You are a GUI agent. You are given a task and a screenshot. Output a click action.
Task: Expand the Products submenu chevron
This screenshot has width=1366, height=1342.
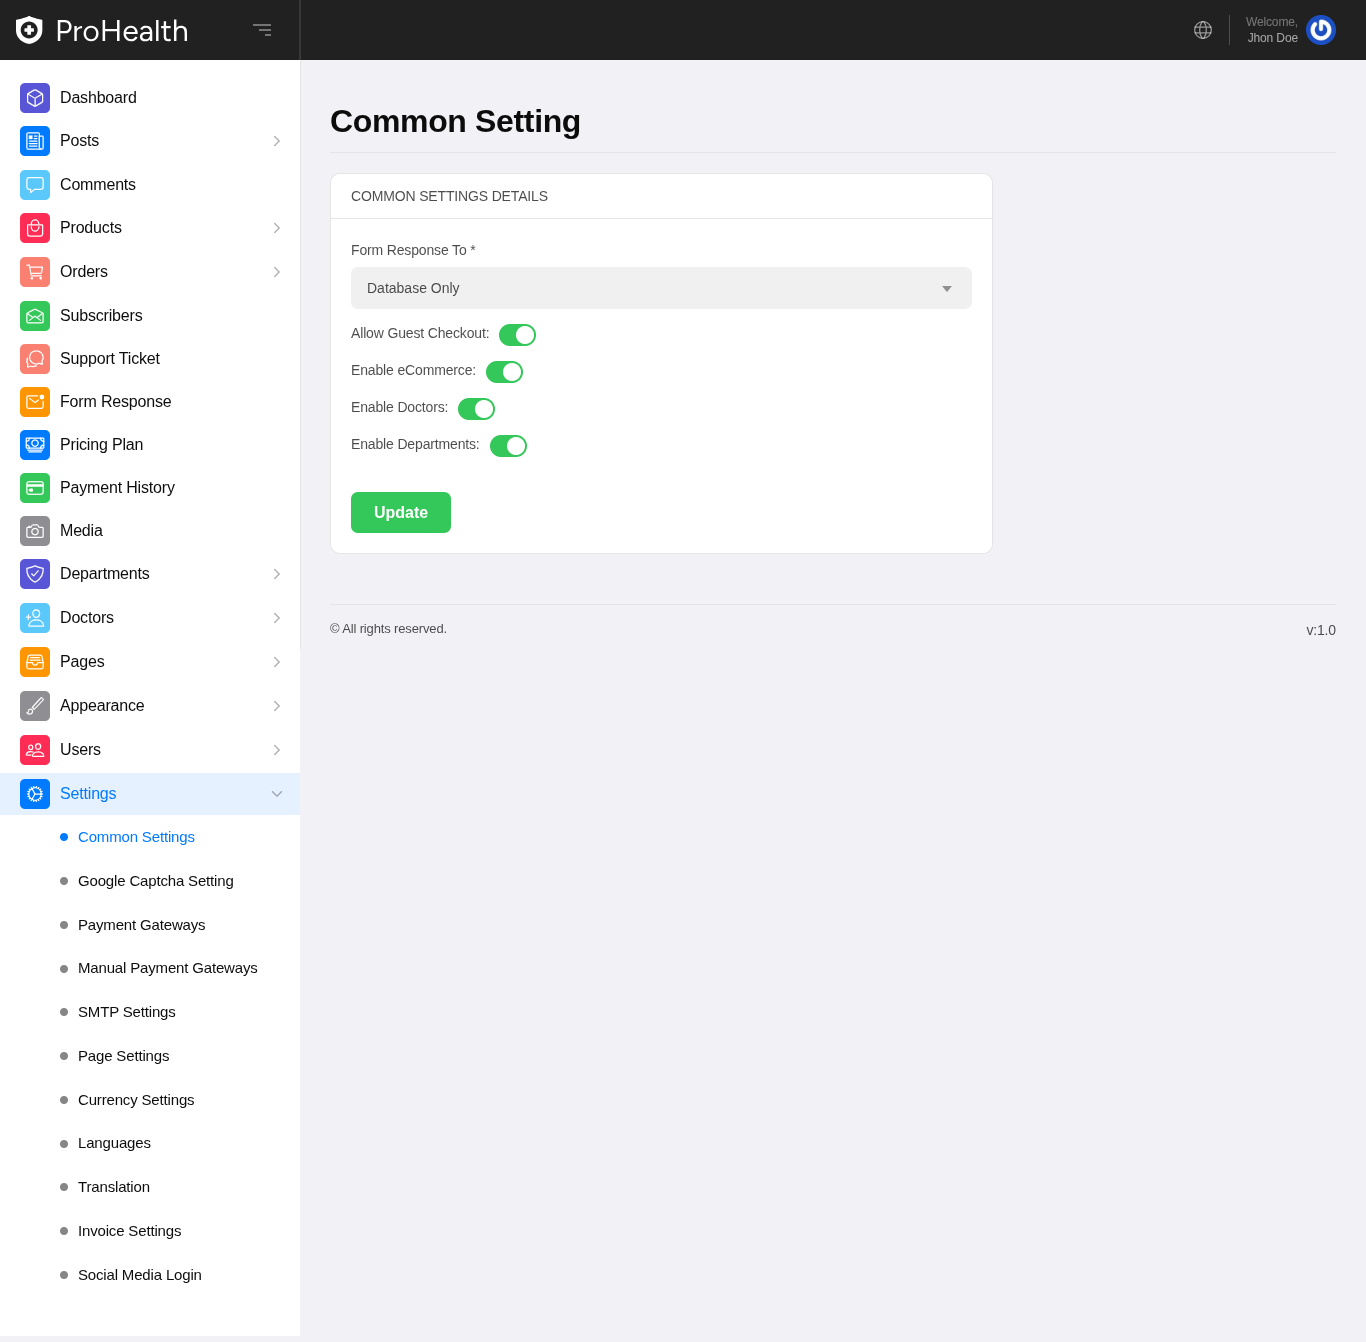pyautogui.click(x=277, y=228)
